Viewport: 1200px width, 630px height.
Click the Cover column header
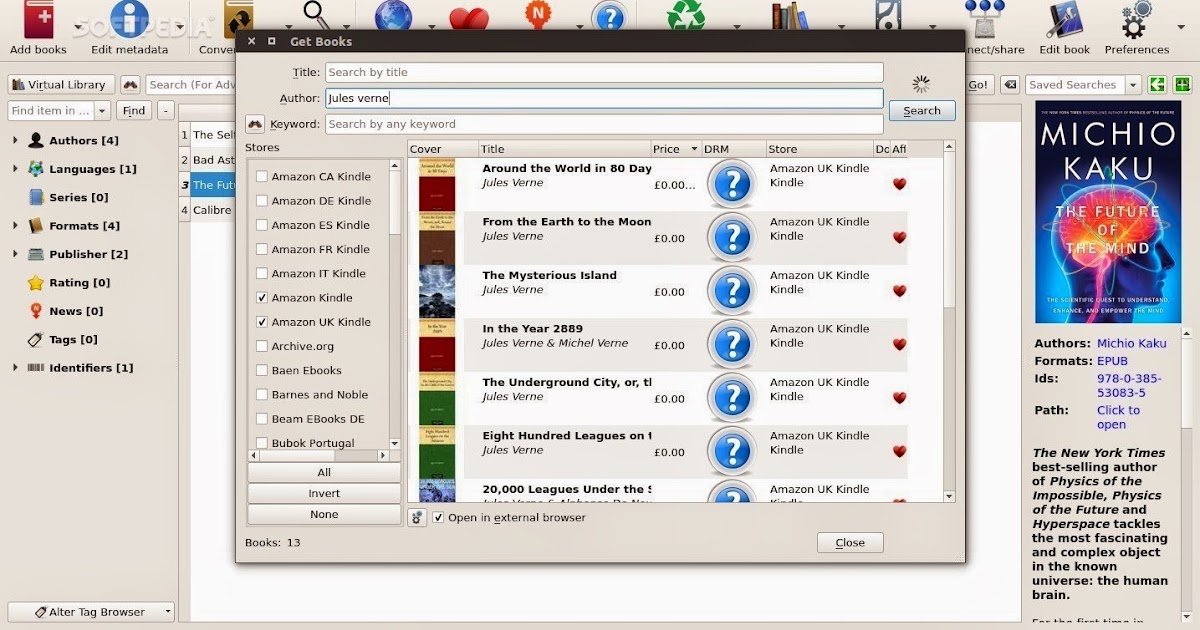point(443,149)
